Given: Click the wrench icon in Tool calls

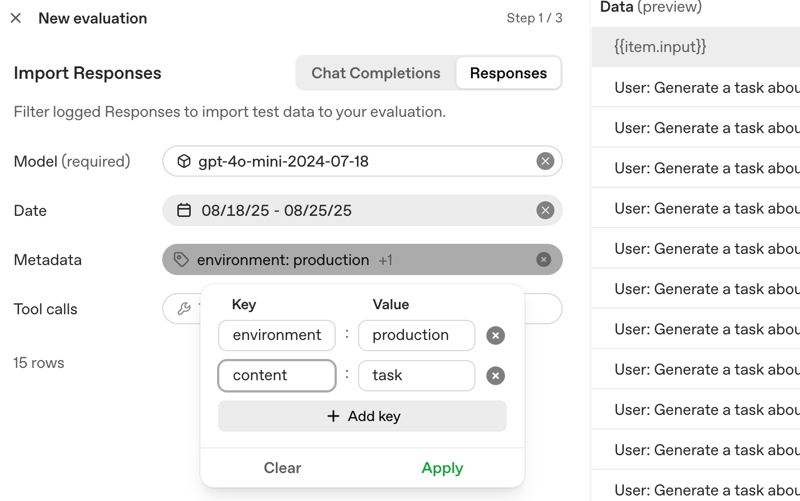Looking at the screenshot, I should pos(184,309).
